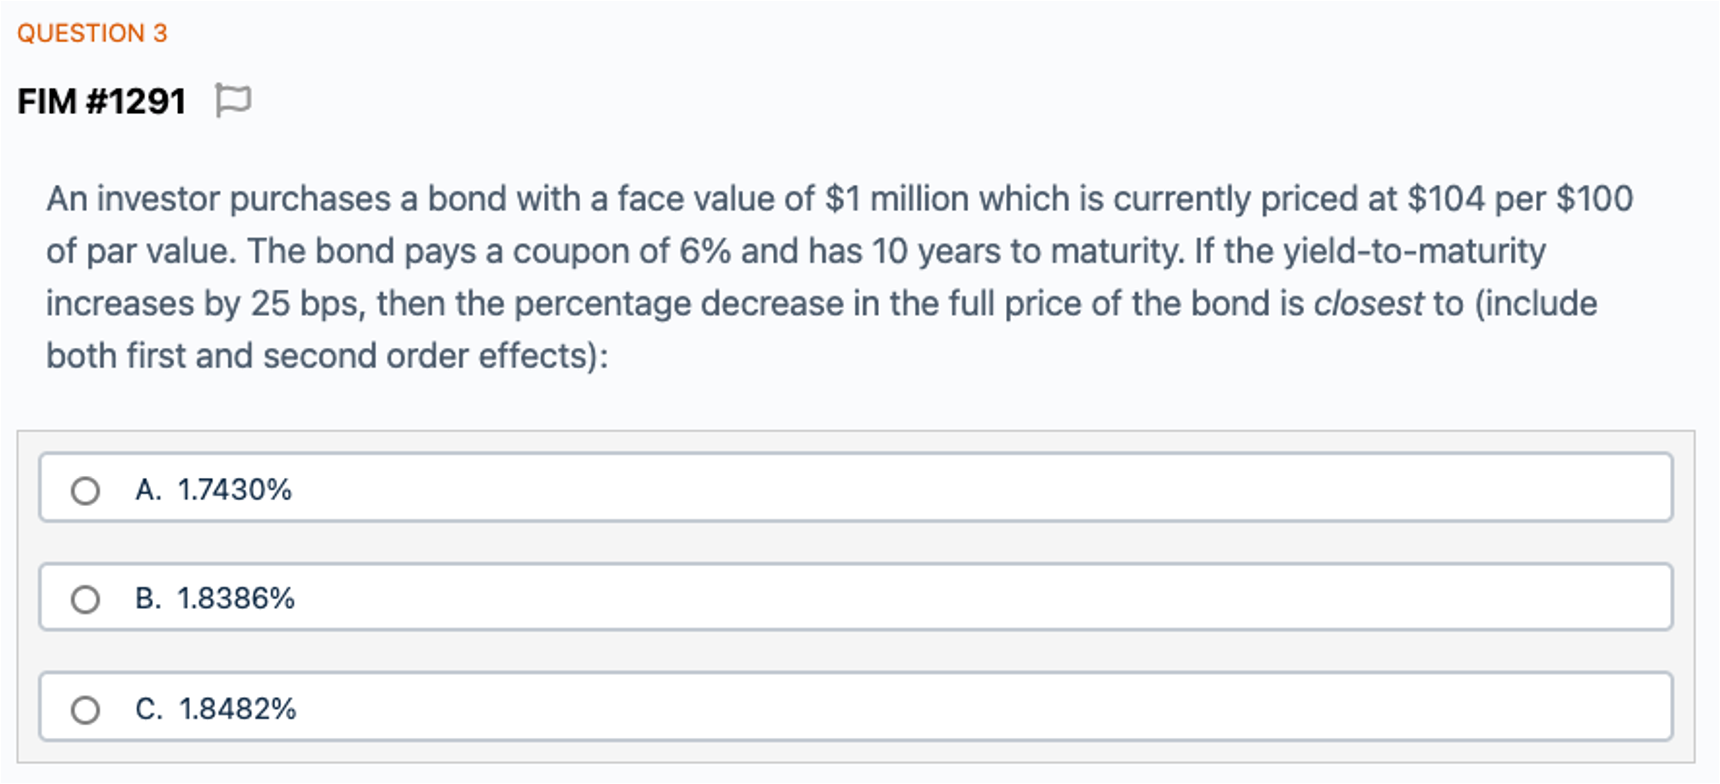Click the "A." option letter label

149,489
